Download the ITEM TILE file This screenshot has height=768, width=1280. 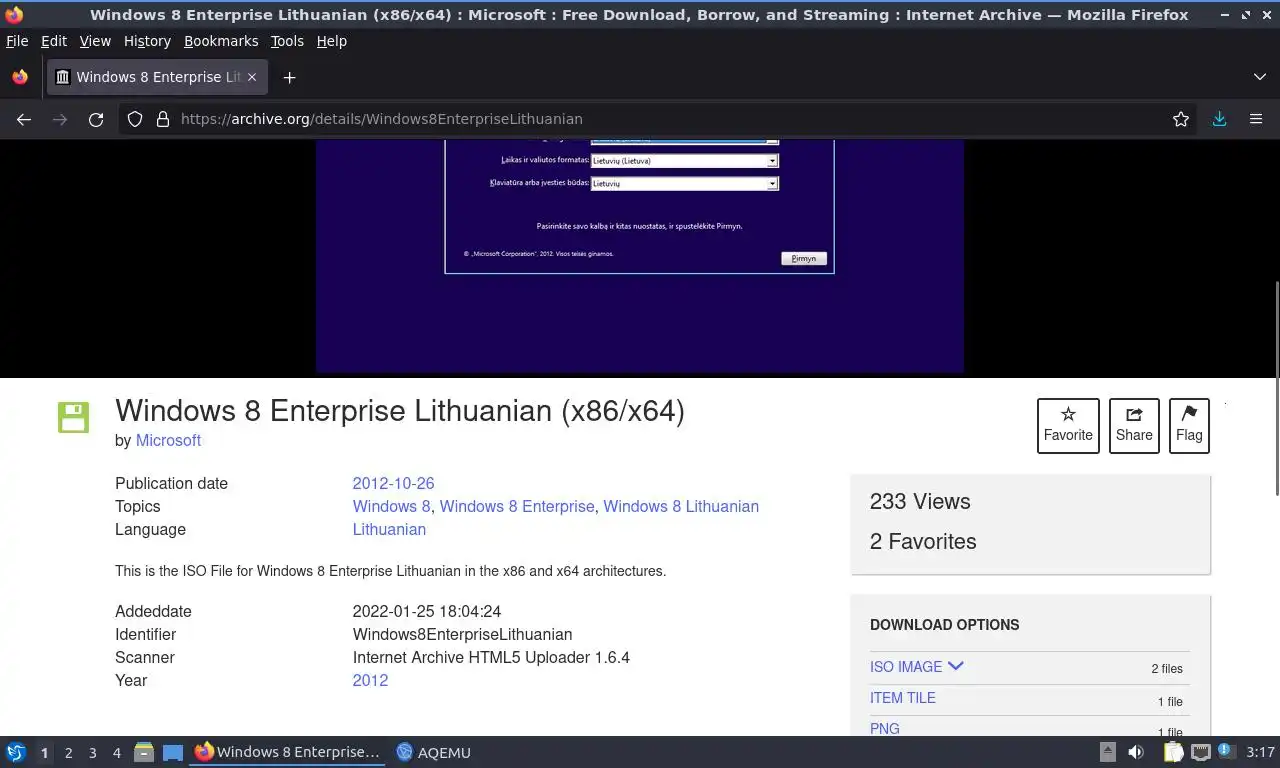point(903,698)
